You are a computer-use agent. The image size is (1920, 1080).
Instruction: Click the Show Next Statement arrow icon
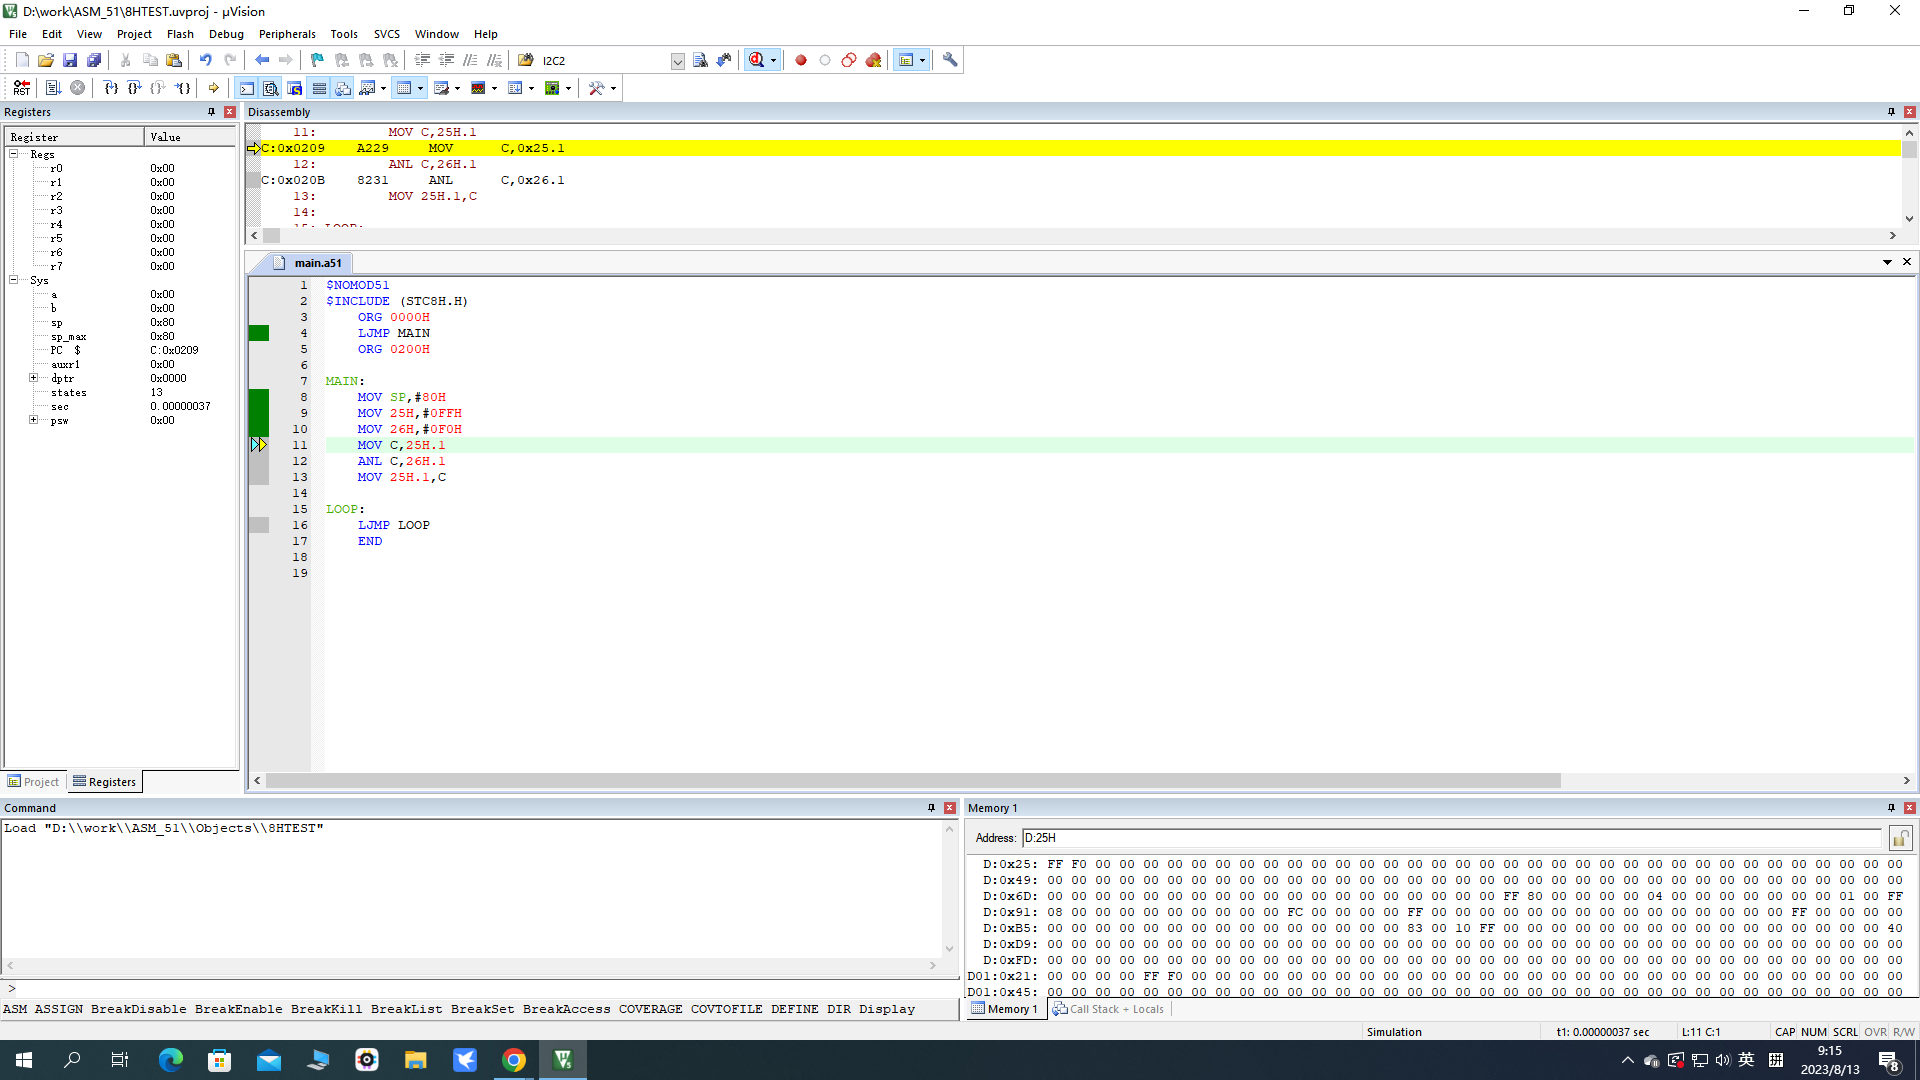(213, 88)
